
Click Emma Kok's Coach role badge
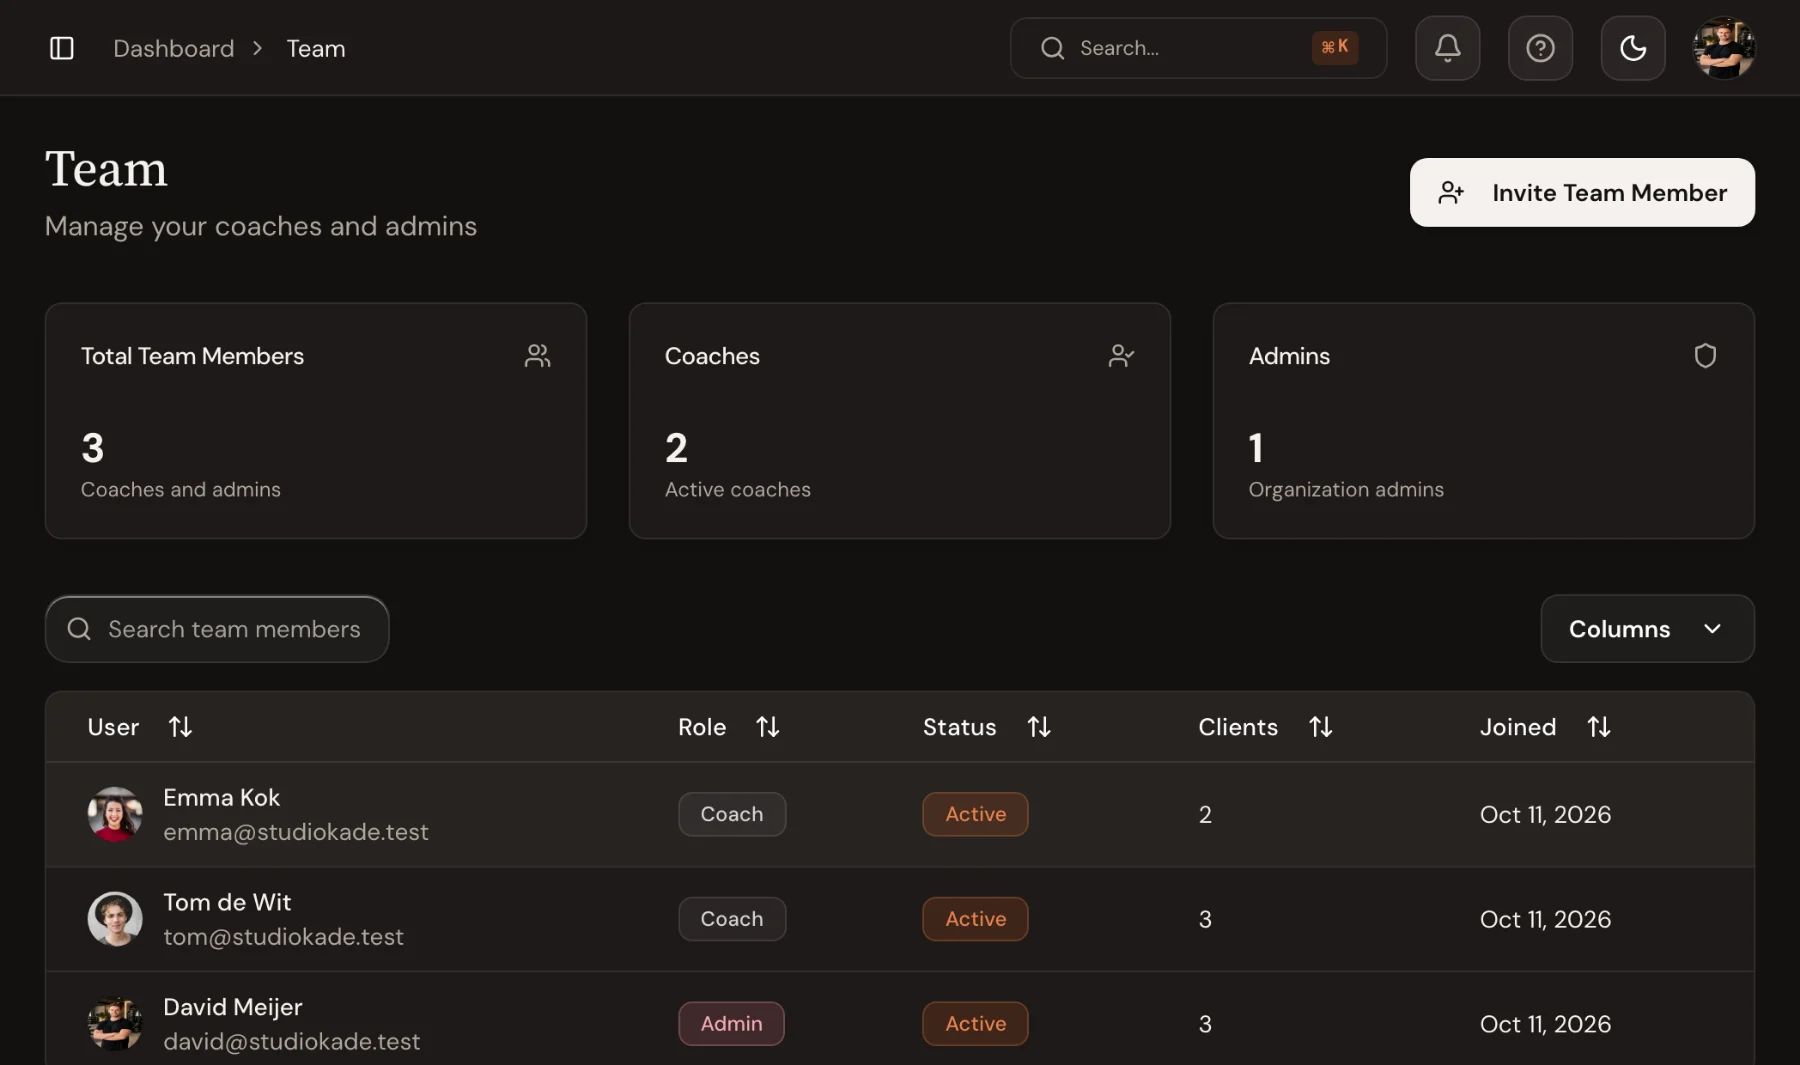[x=732, y=814]
